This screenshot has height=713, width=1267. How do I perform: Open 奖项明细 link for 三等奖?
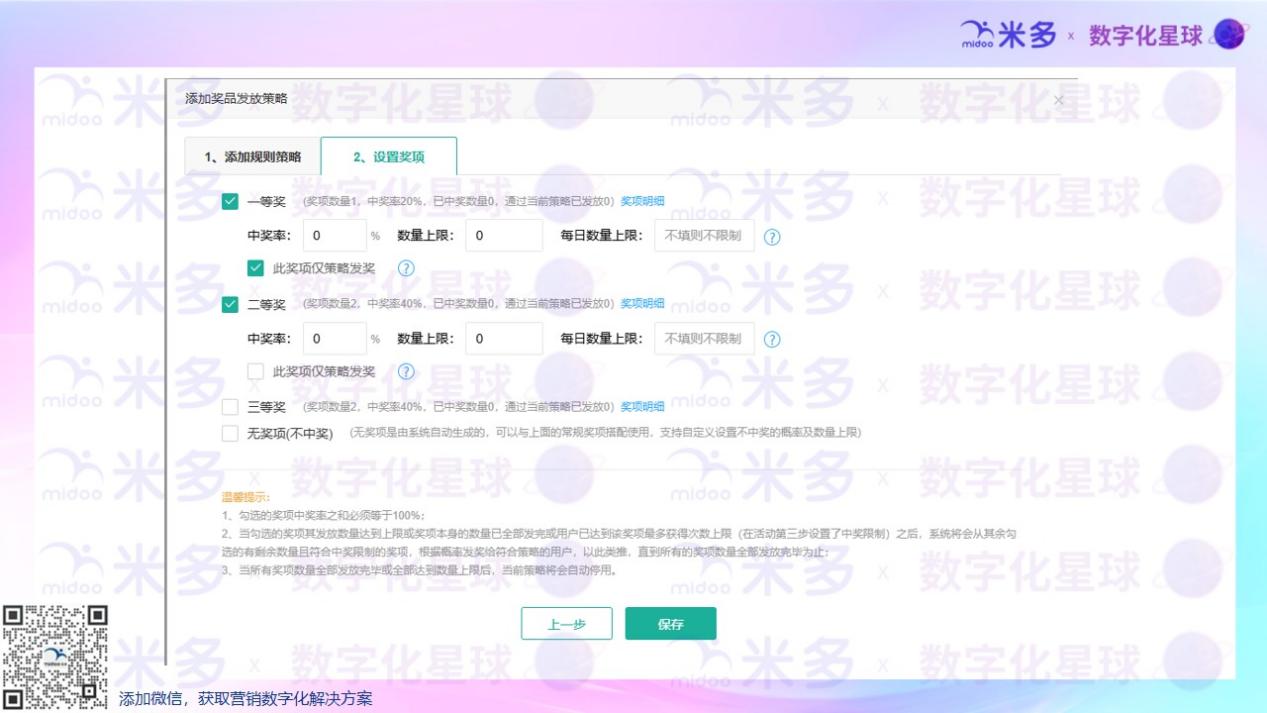[642, 407]
